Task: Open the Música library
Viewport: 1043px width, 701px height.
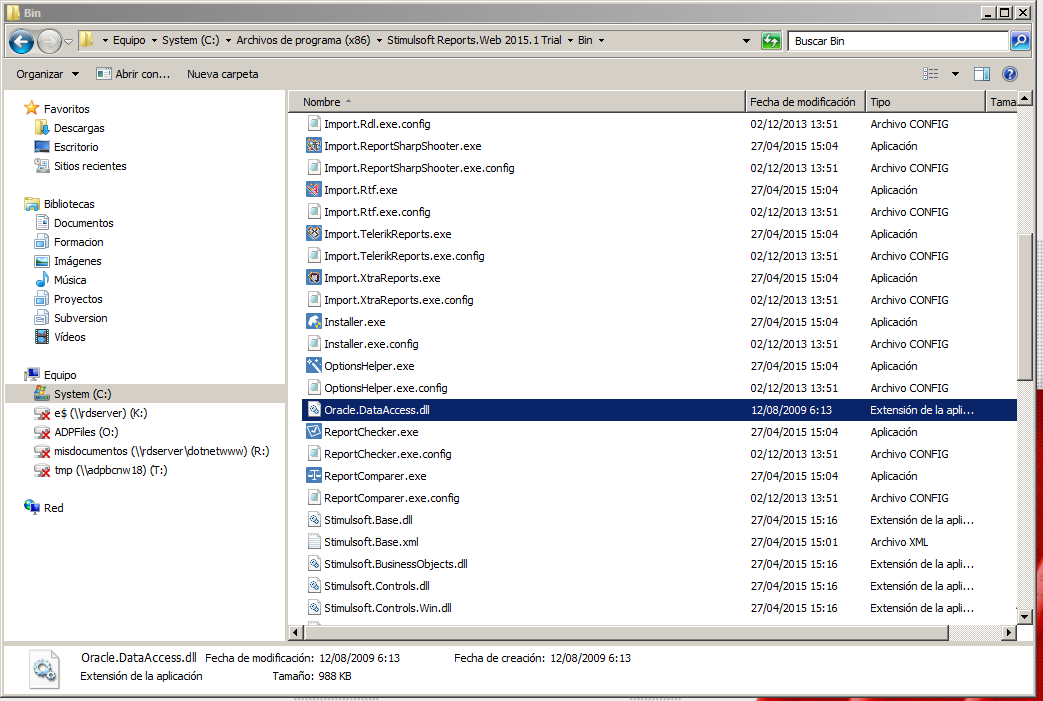Action: 70,280
